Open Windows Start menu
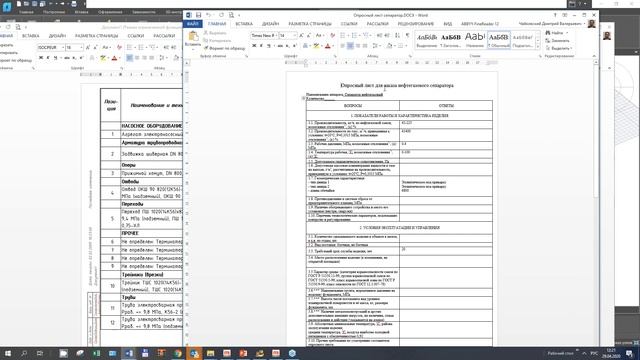The height and width of the screenshot is (360, 640). 7,353
